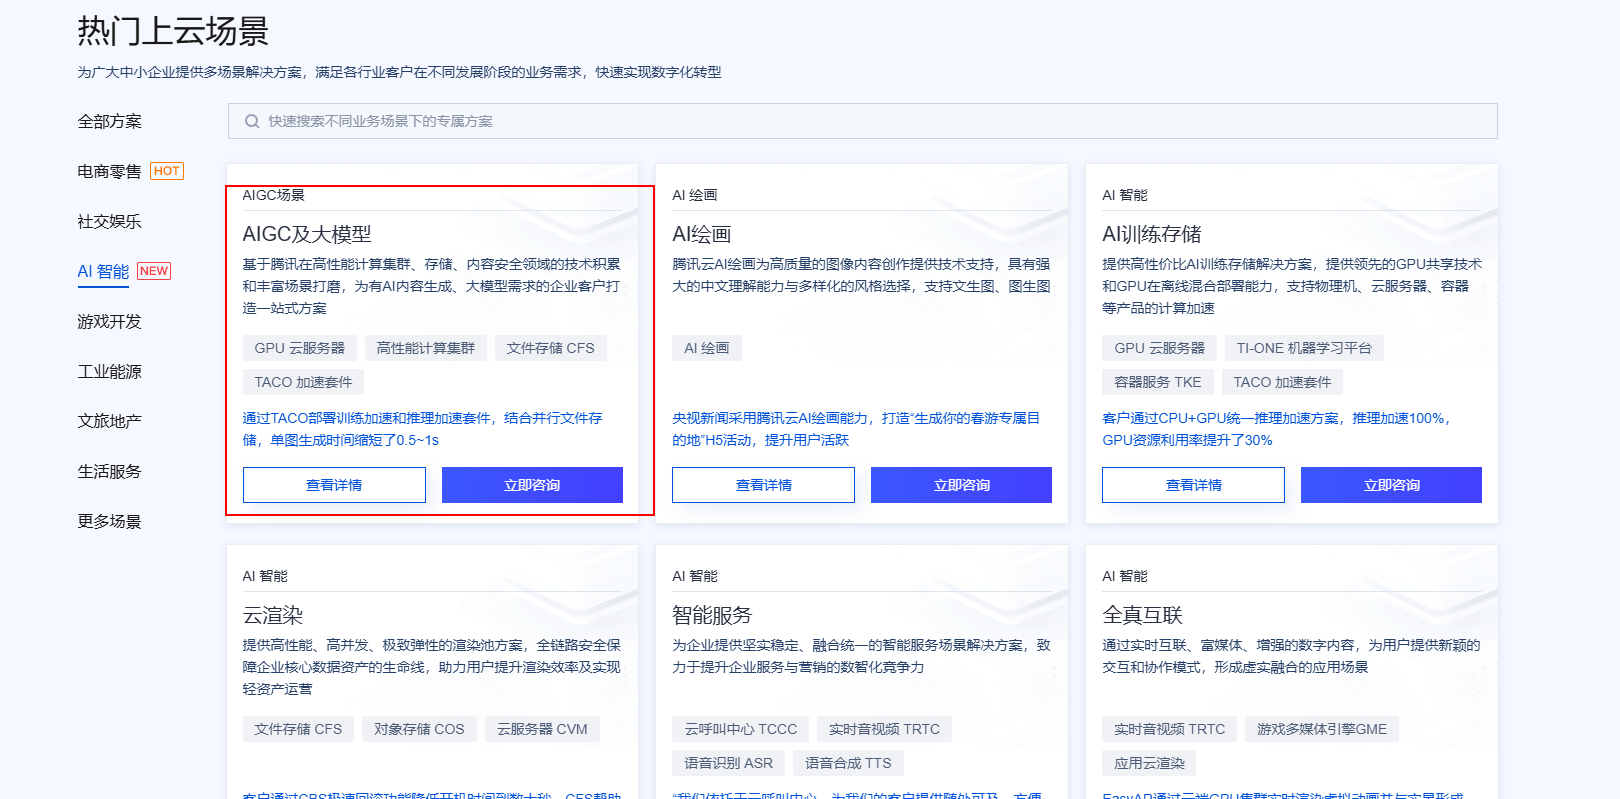Open the CPU+GPU统一推理加速 case link
Viewport: 1620px width, 799px height.
[1278, 429]
